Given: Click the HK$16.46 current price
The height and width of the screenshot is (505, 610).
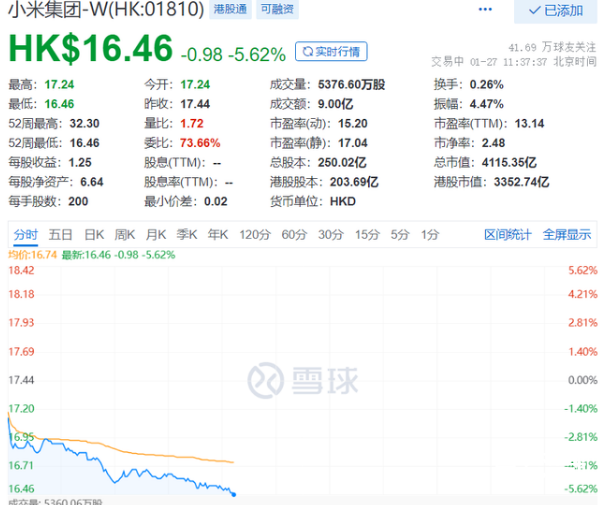Looking at the screenshot, I should [90, 49].
